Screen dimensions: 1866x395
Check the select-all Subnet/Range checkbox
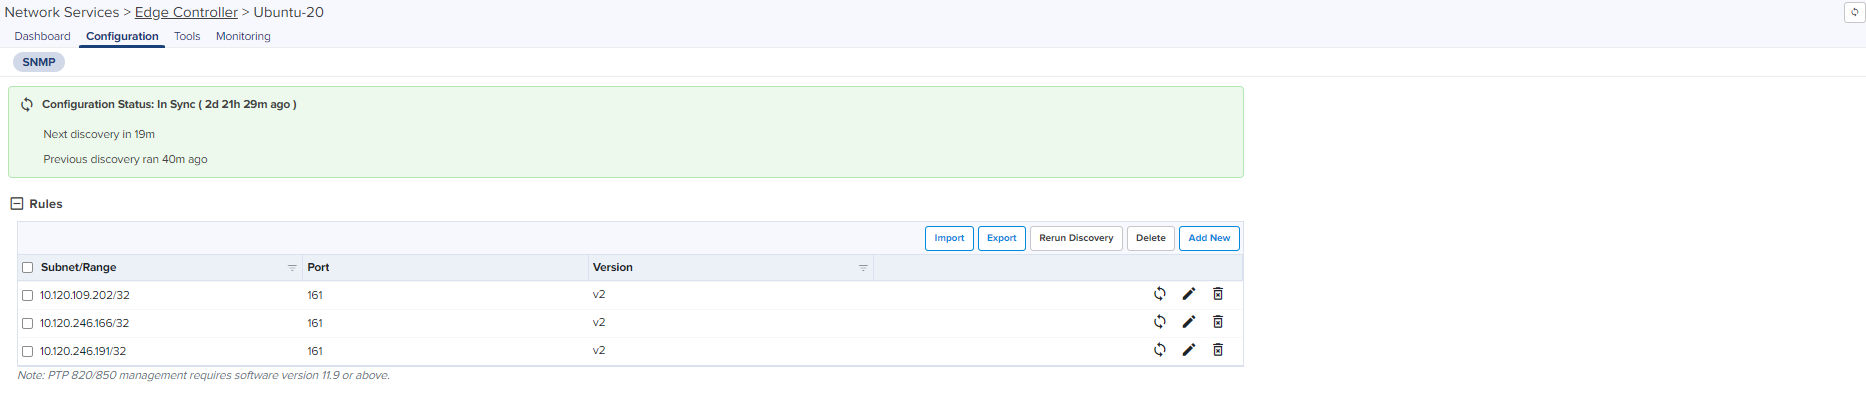28,268
